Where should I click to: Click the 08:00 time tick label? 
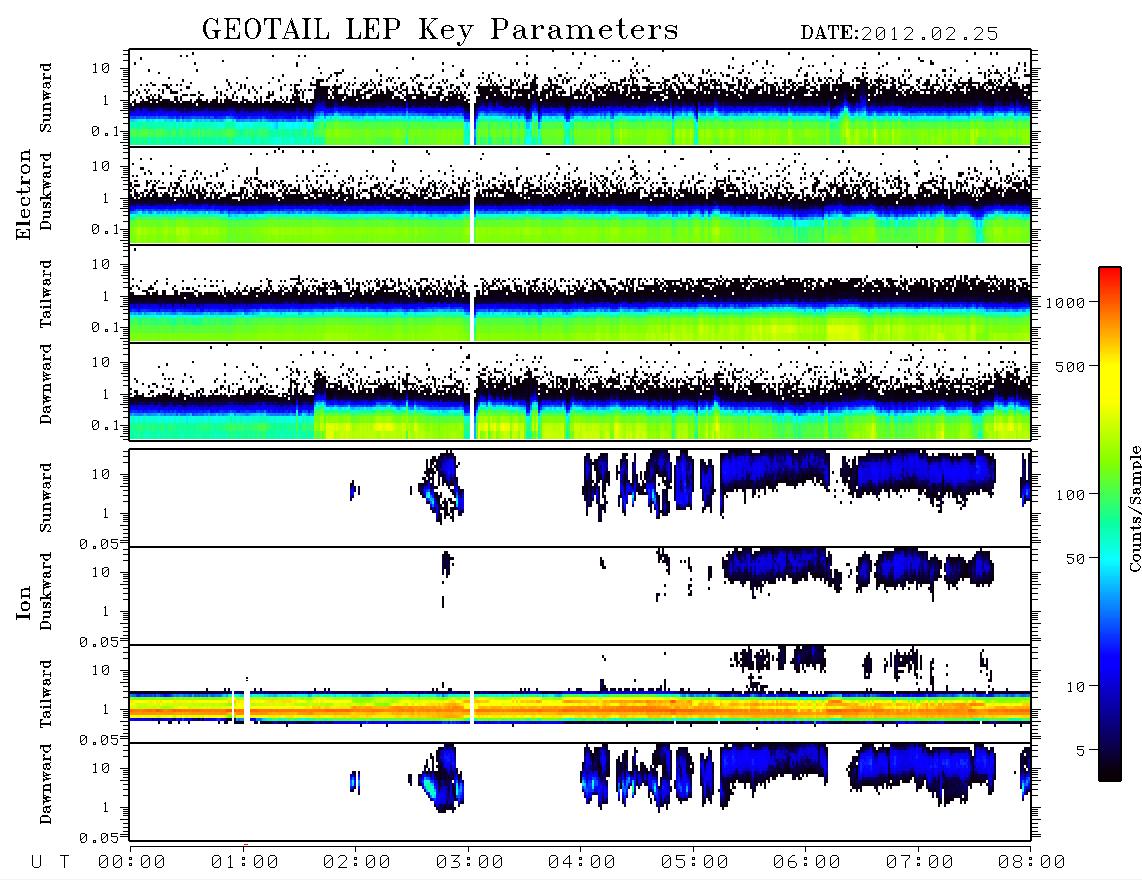pos(1032,862)
